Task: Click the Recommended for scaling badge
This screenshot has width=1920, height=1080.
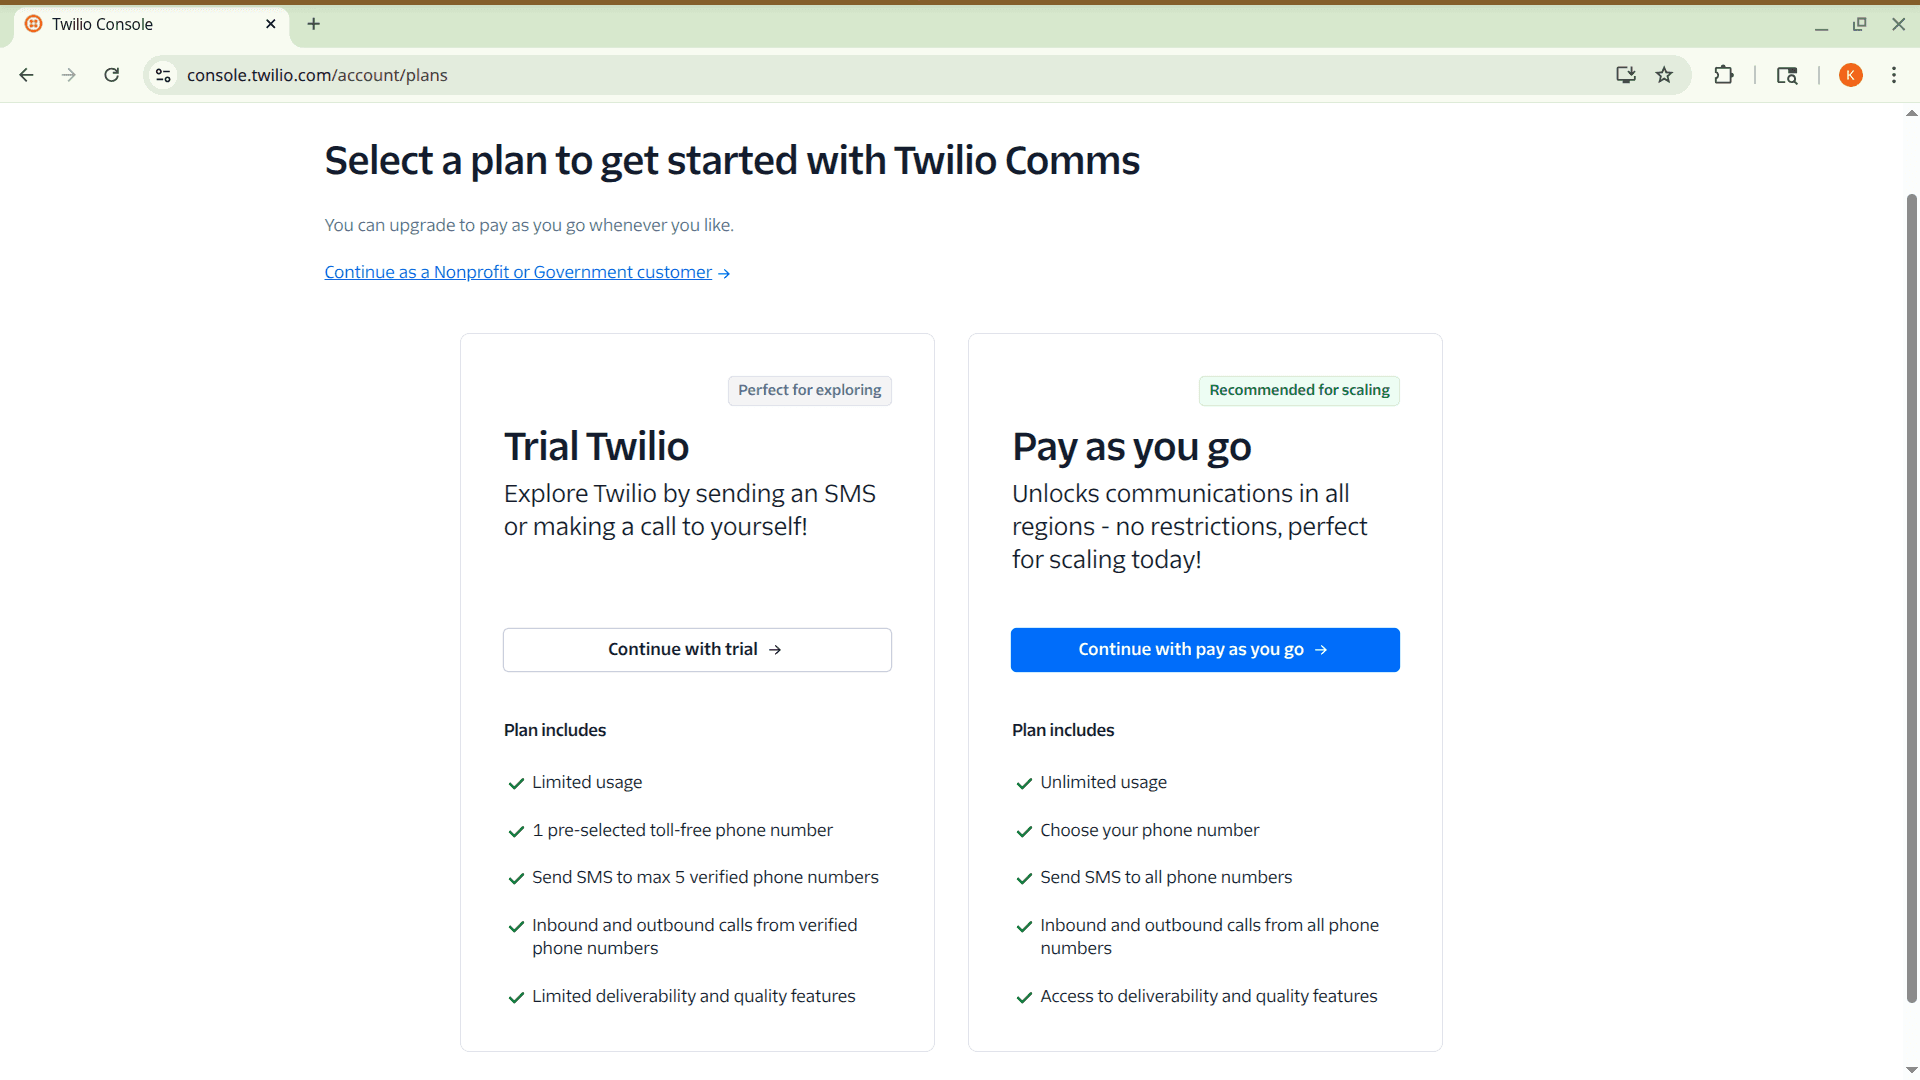Action: (1299, 390)
